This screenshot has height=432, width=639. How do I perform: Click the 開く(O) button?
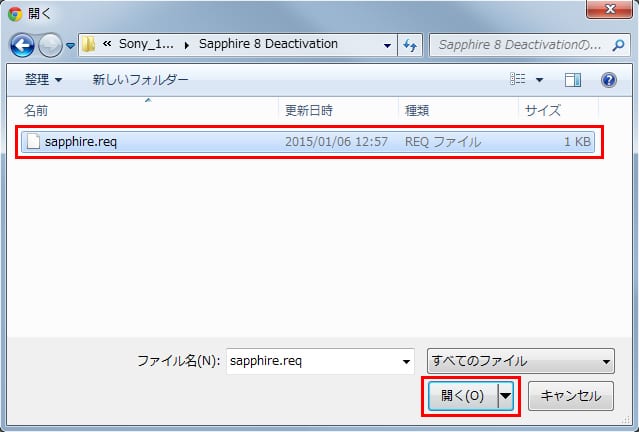[463, 395]
